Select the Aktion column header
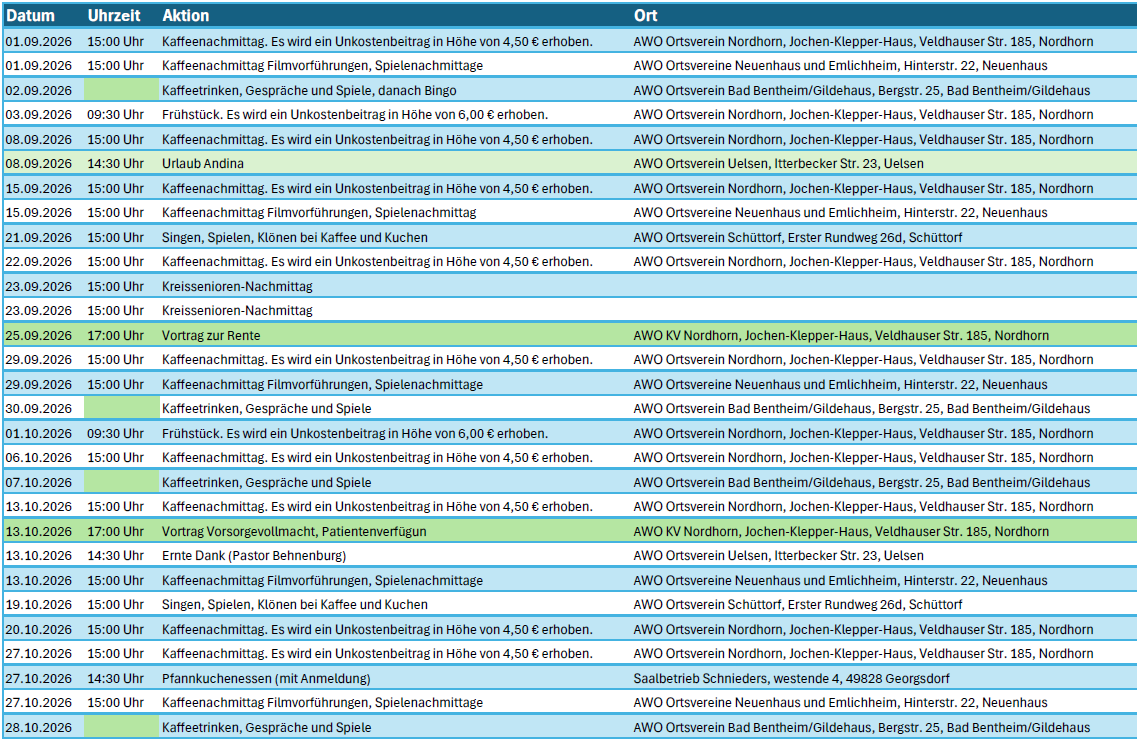 coord(186,16)
